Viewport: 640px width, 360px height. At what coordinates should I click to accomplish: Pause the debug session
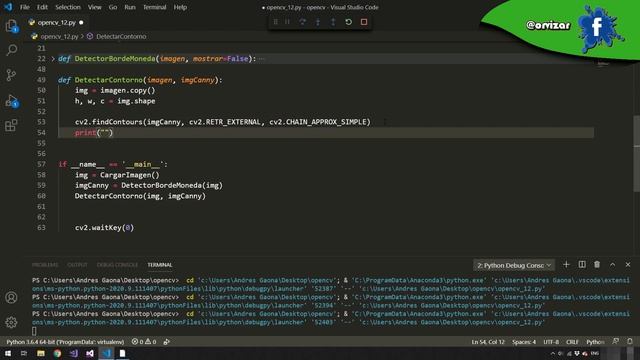tap(287, 22)
